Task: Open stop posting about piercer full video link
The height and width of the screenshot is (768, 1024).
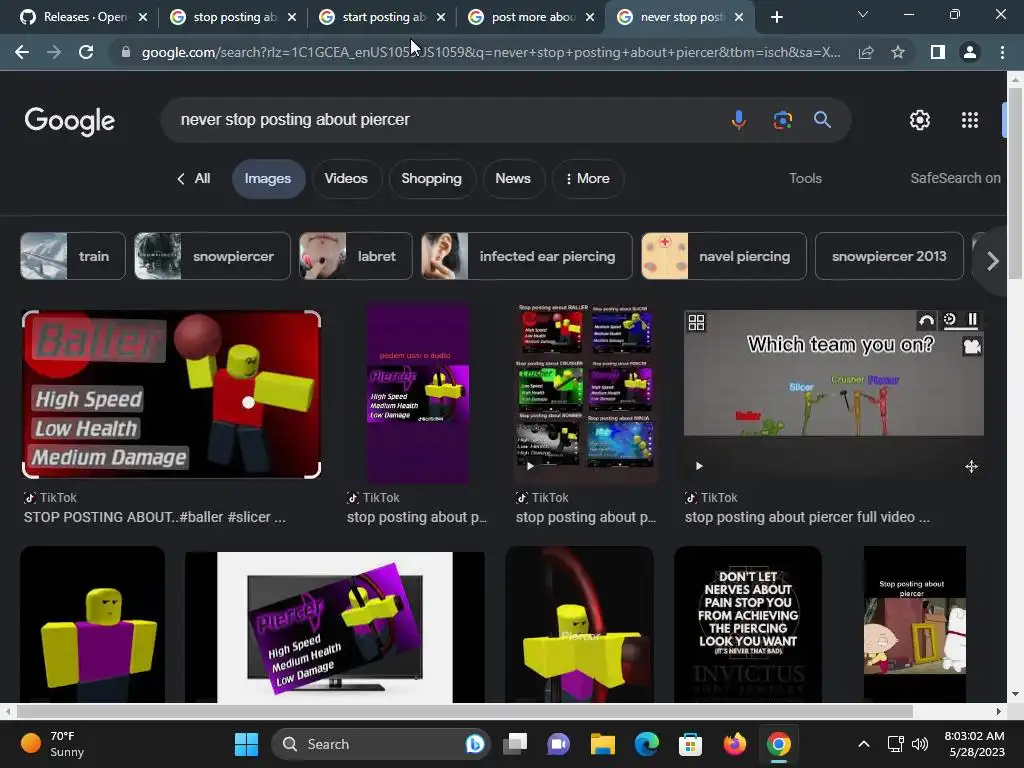Action: [x=807, y=517]
